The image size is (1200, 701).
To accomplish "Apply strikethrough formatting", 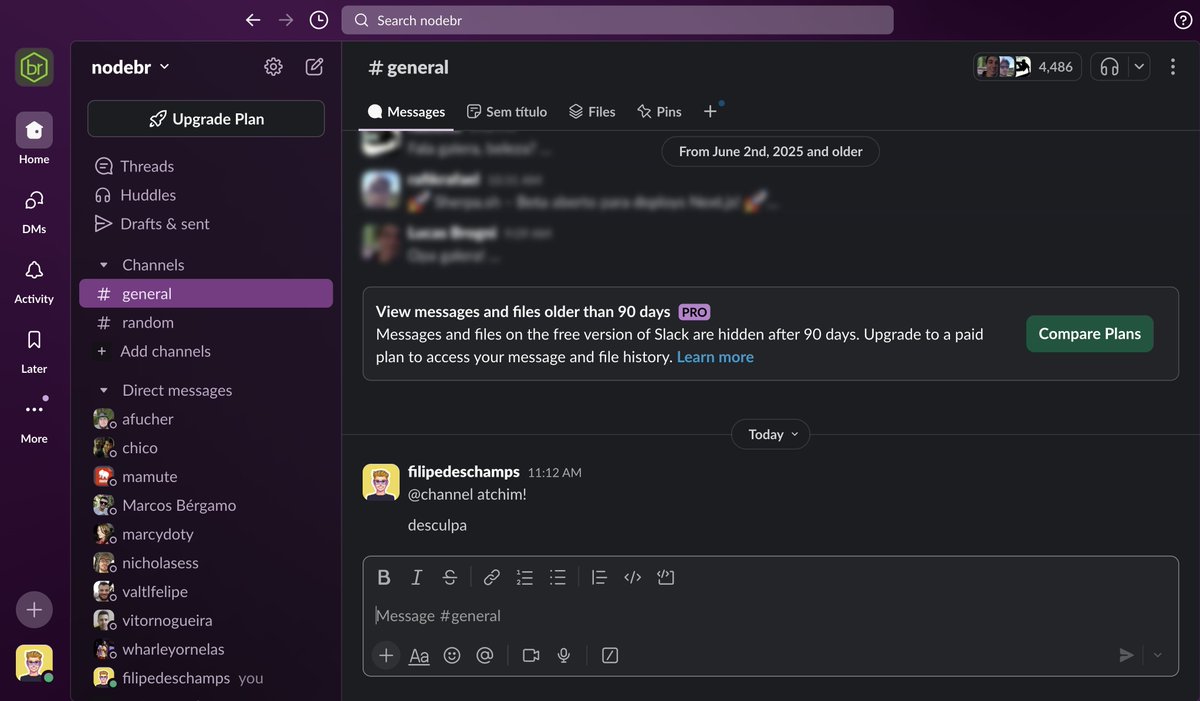I will pos(450,577).
